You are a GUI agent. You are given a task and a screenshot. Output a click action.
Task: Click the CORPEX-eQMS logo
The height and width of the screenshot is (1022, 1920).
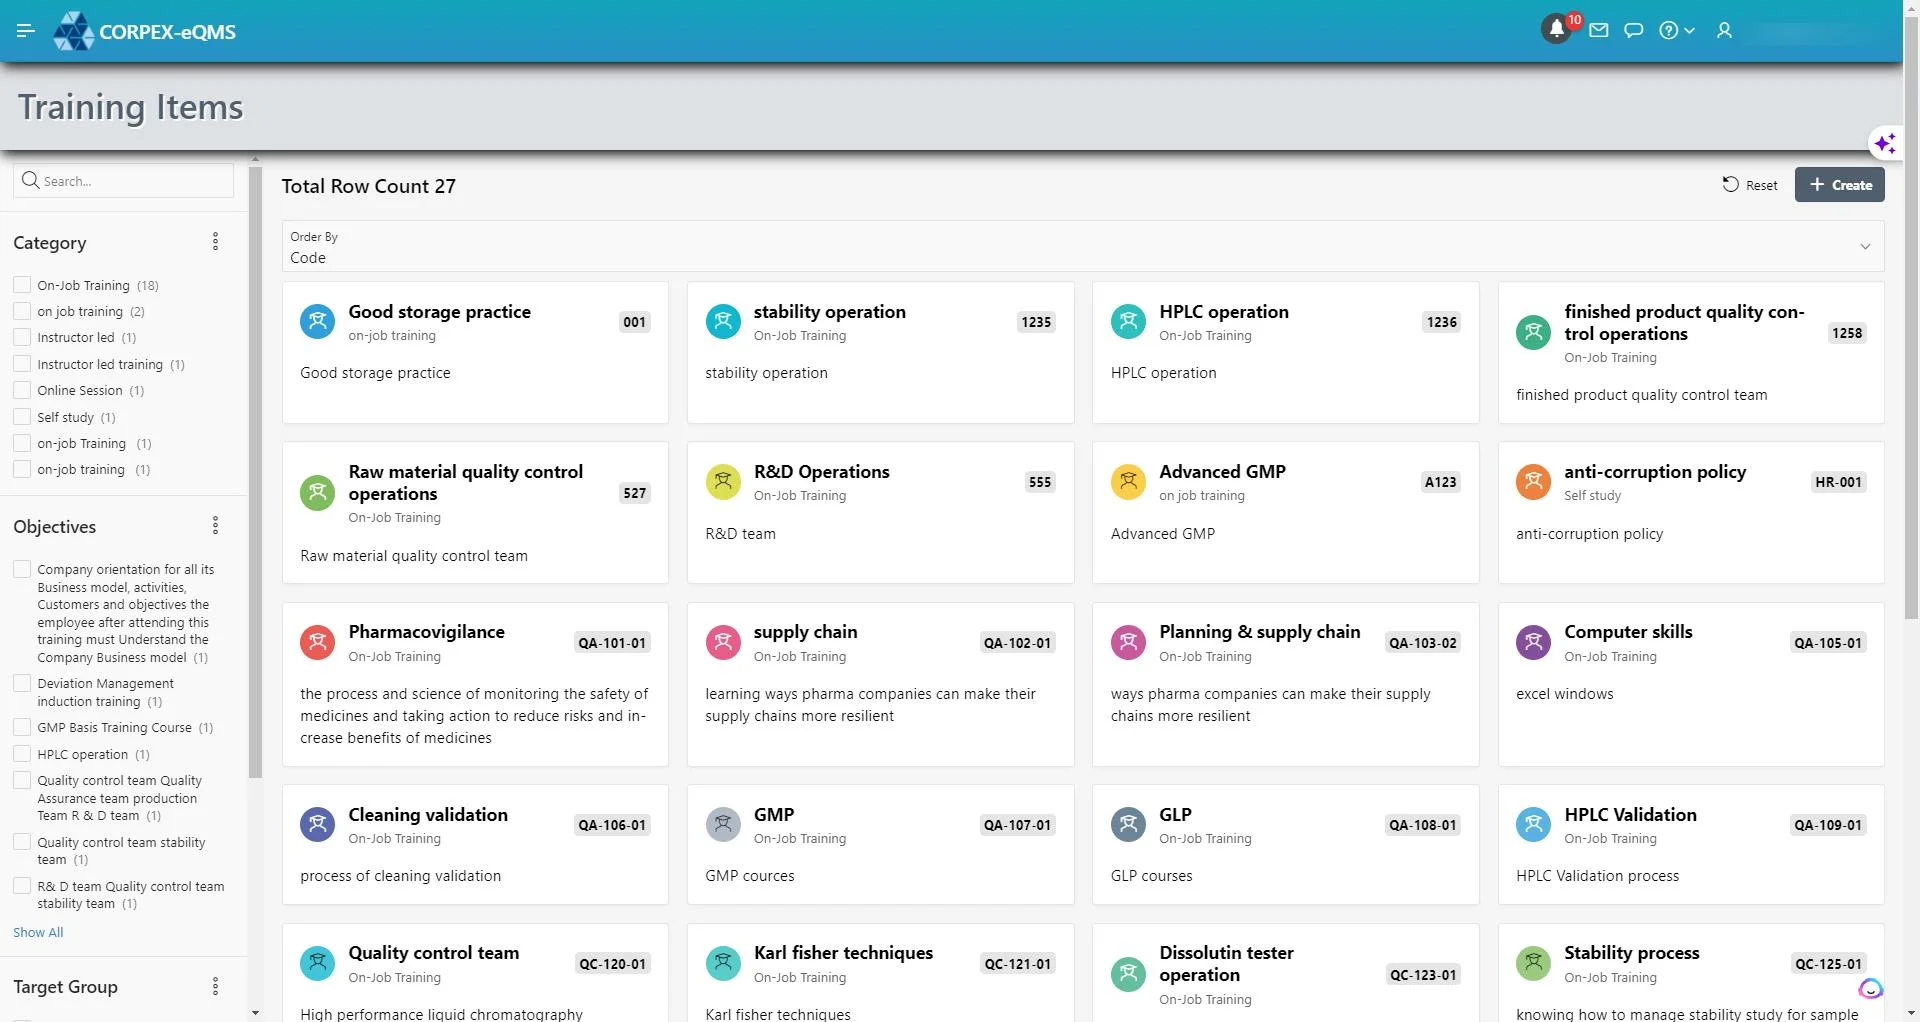point(145,31)
